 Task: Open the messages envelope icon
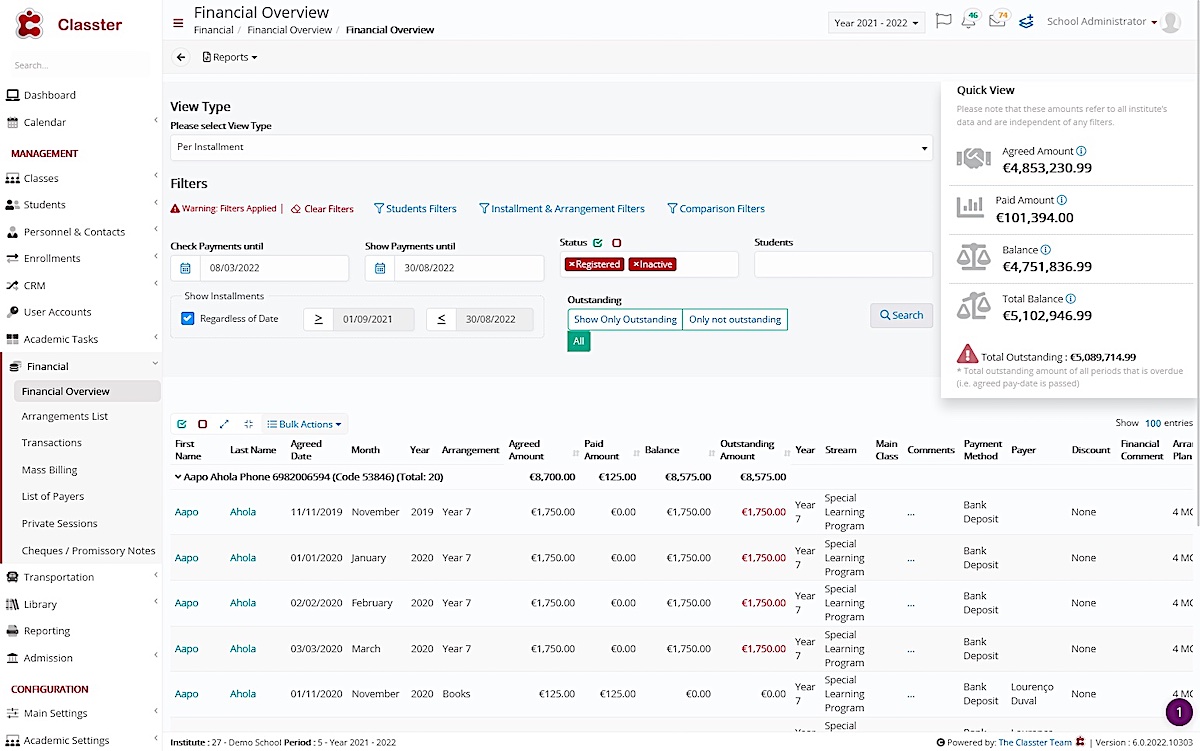997,21
